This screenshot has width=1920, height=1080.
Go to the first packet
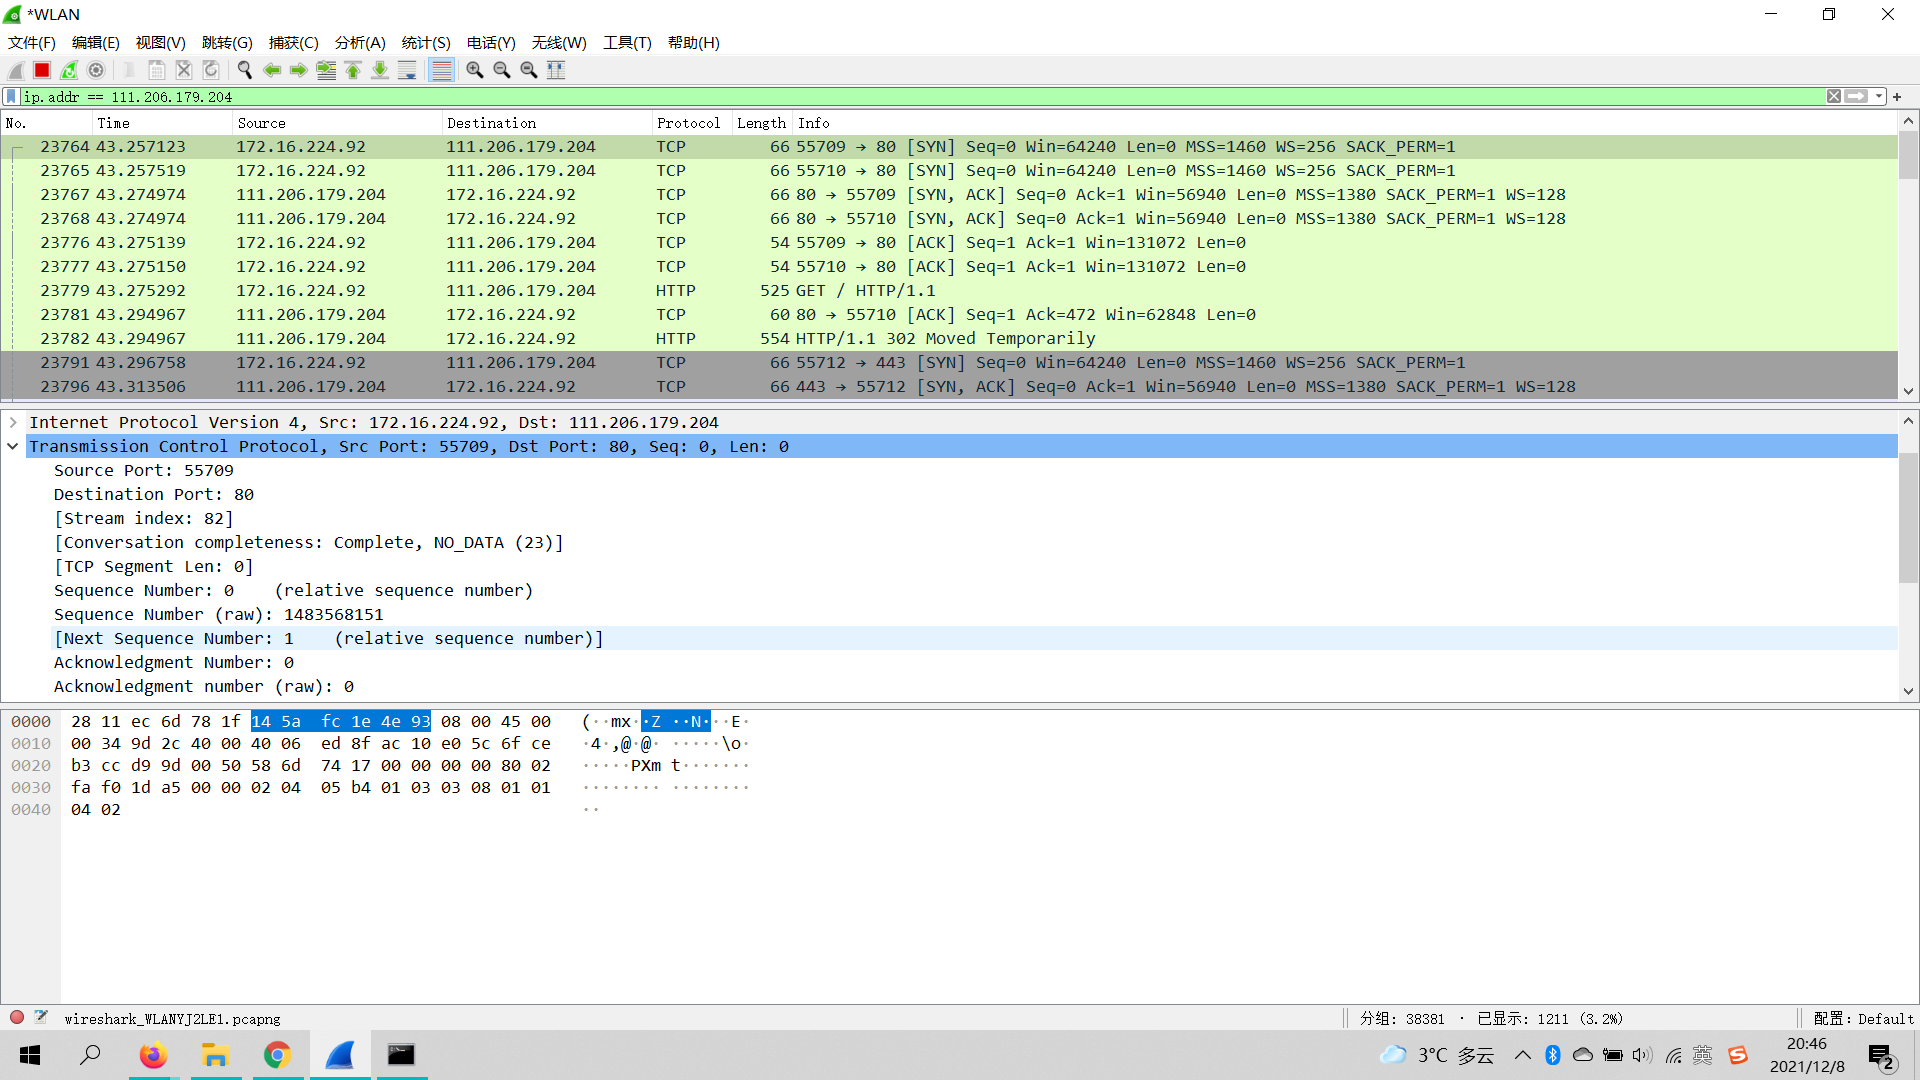[x=353, y=70]
